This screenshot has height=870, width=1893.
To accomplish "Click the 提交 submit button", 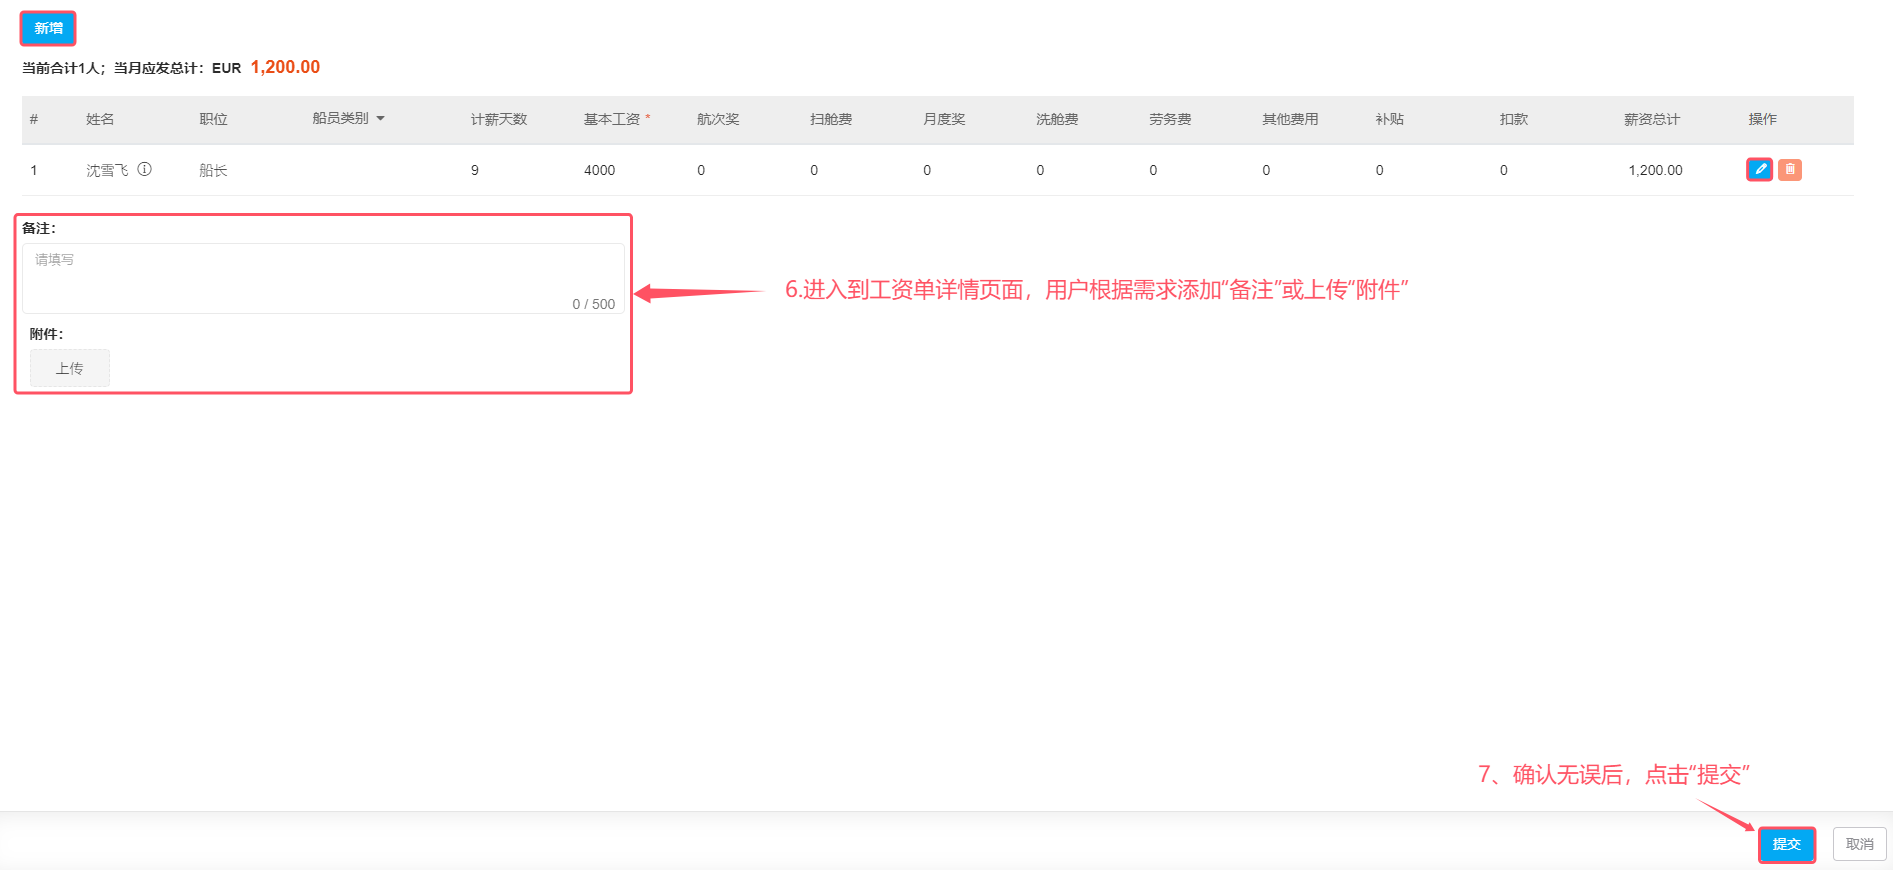I will pos(1787,845).
